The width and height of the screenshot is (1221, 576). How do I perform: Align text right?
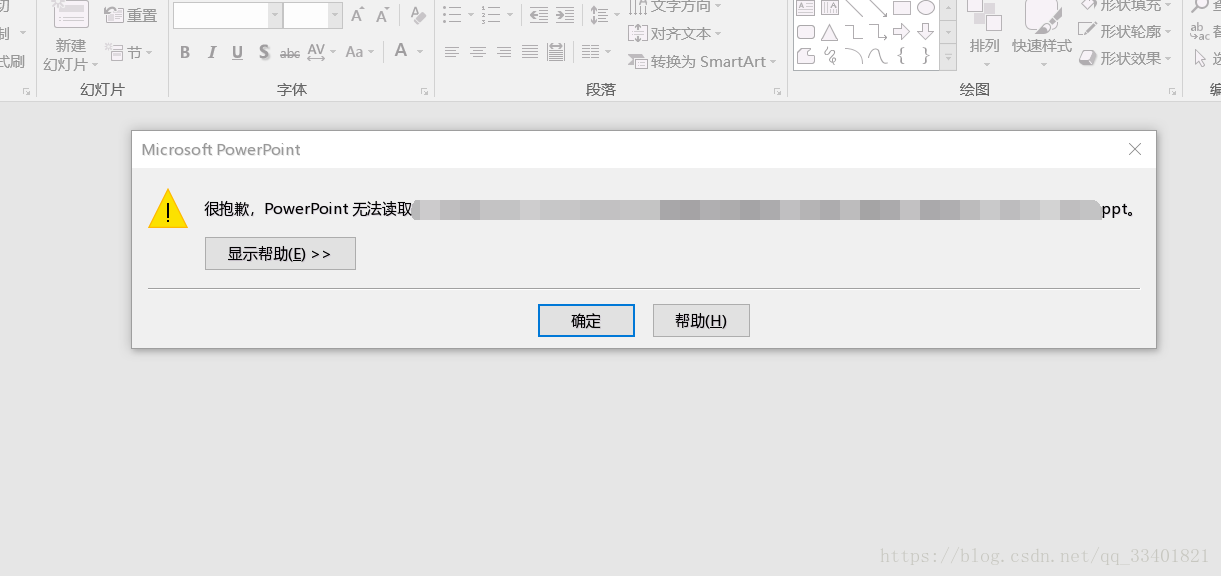504,52
